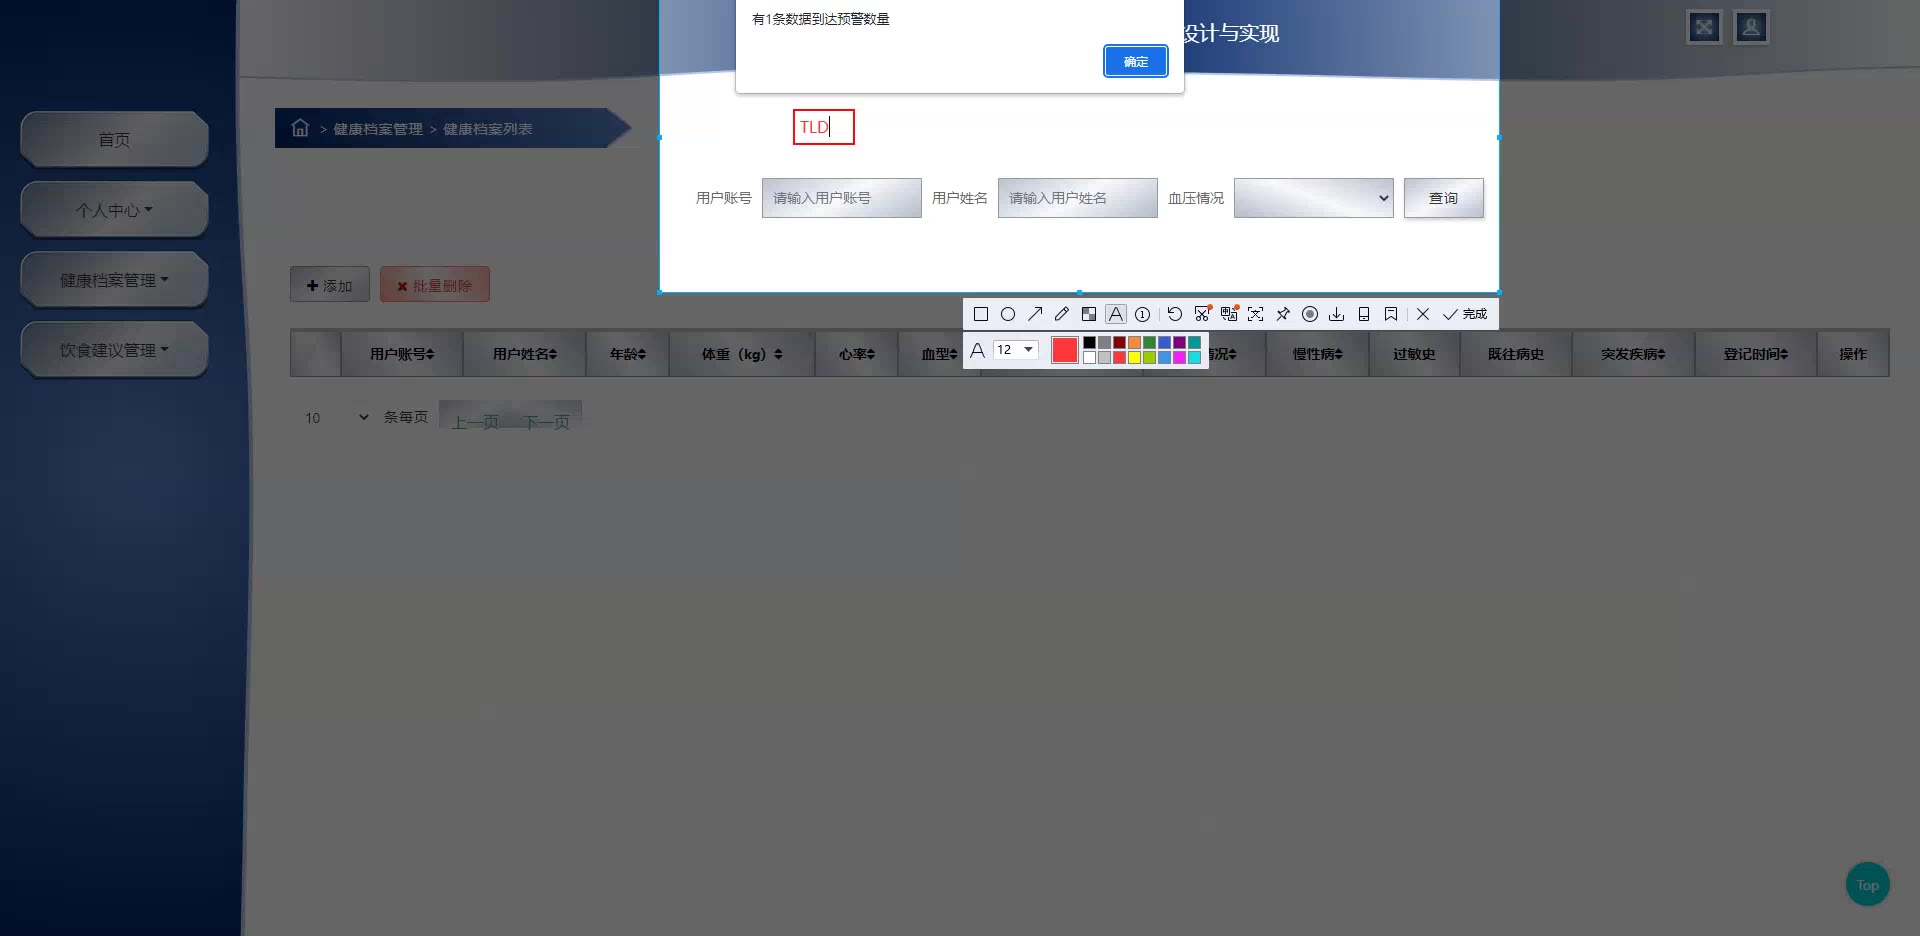Pick the black color swatch
This screenshot has height=936, width=1920.
coord(1090,343)
